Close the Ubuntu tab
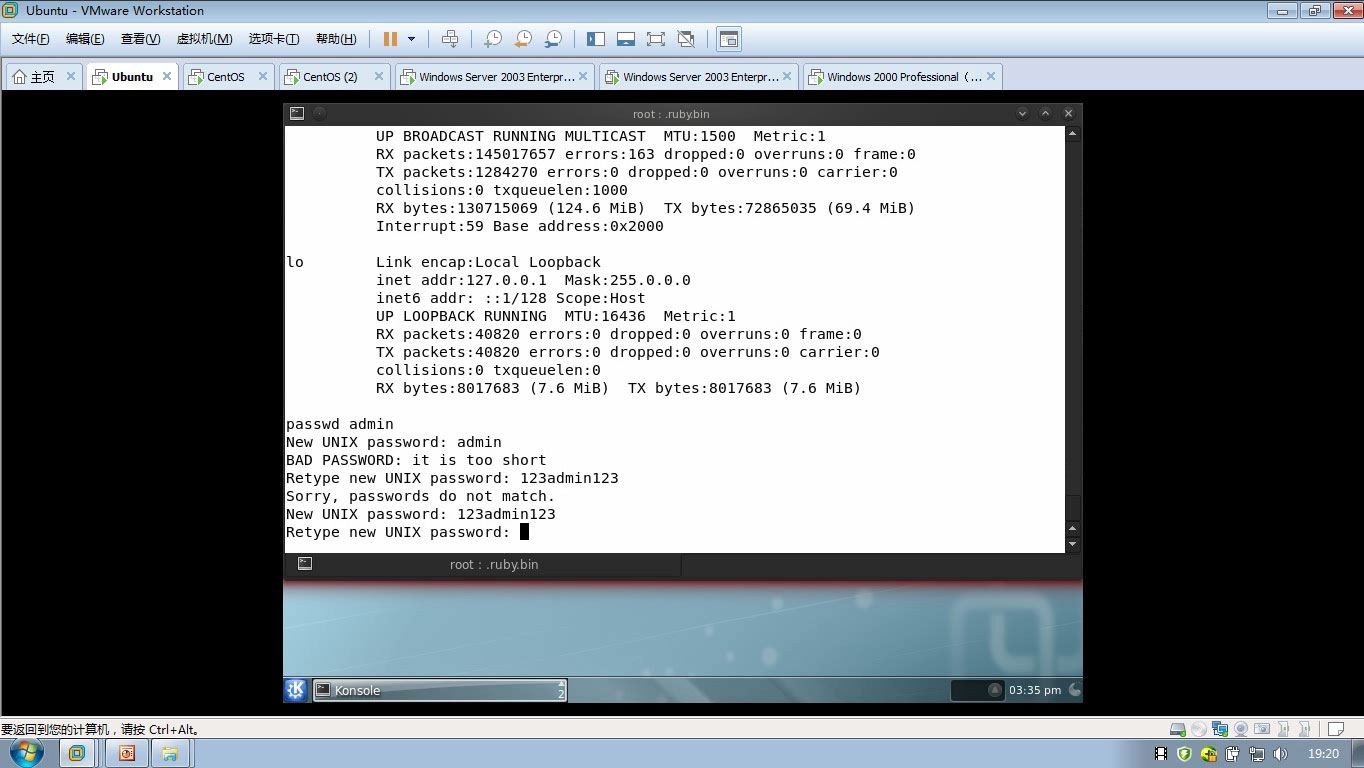This screenshot has width=1364, height=768. (167, 76)
